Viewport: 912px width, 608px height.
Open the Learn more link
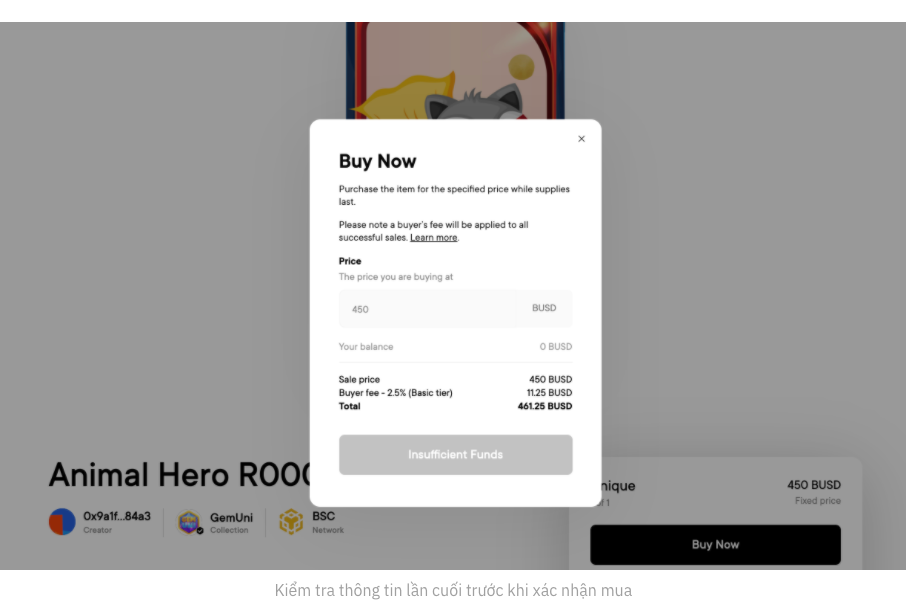tap(433, 238)
